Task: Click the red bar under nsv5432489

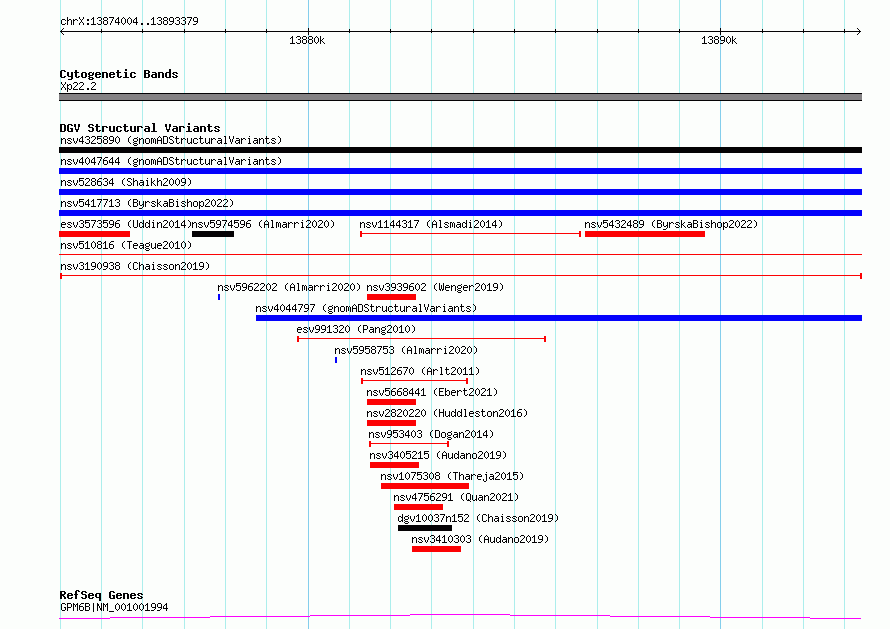Action: pyautogui.click(x=645, y=234)
